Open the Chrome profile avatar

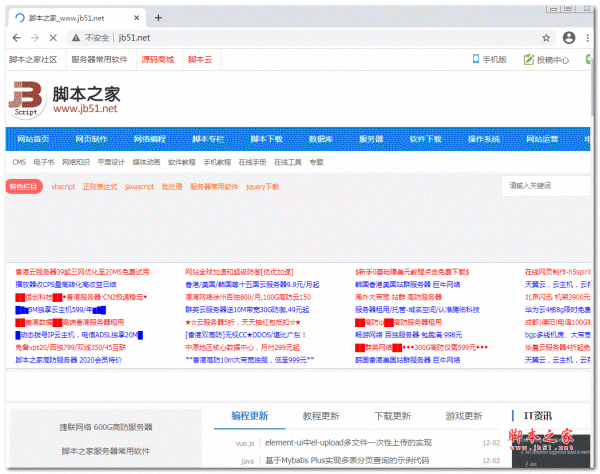[568, 37]
